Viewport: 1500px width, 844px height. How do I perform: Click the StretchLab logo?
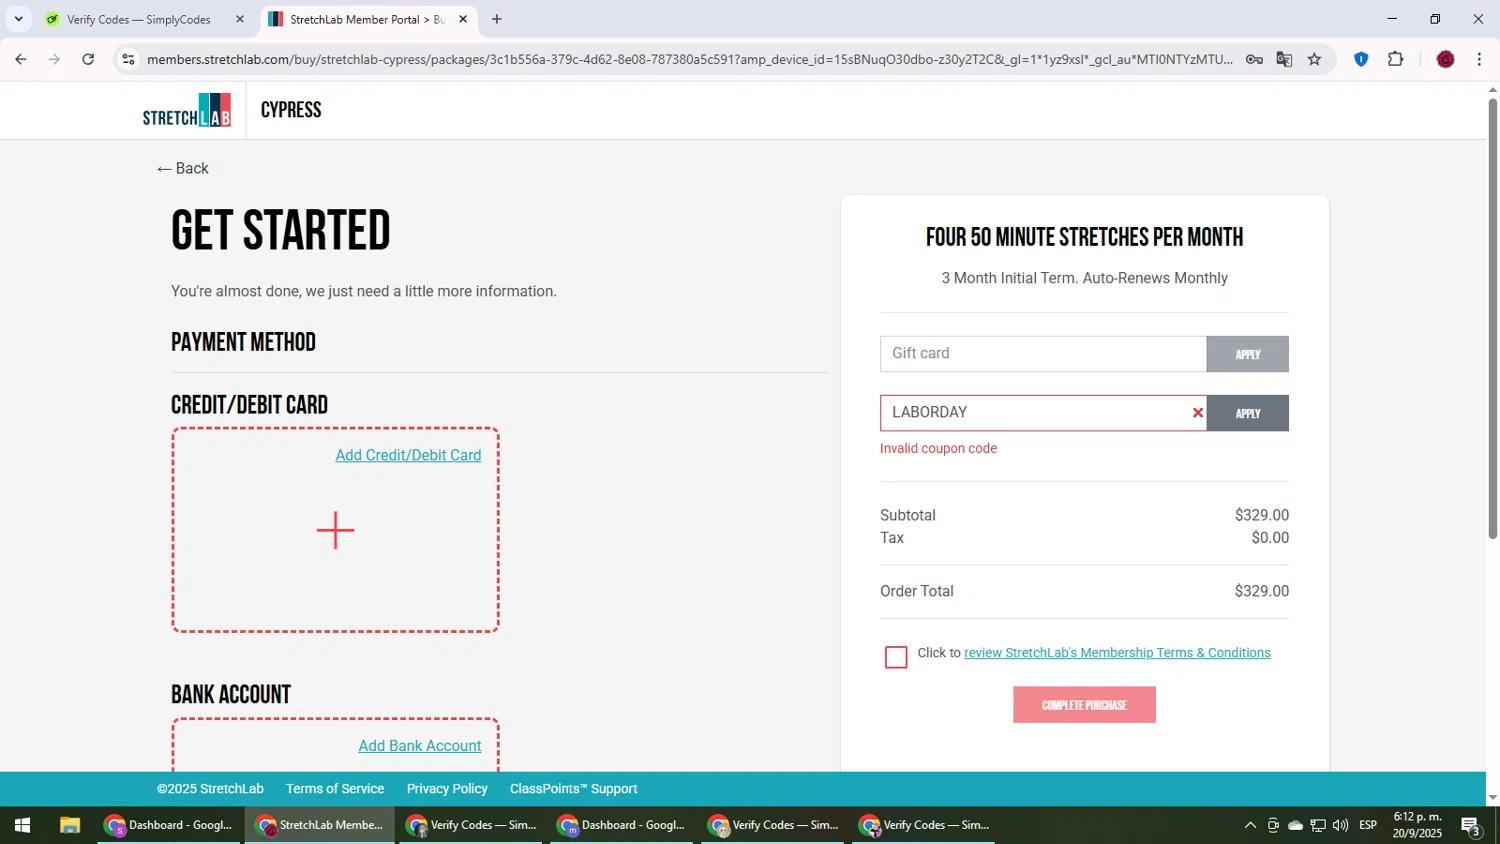click(x=187, y=110)
